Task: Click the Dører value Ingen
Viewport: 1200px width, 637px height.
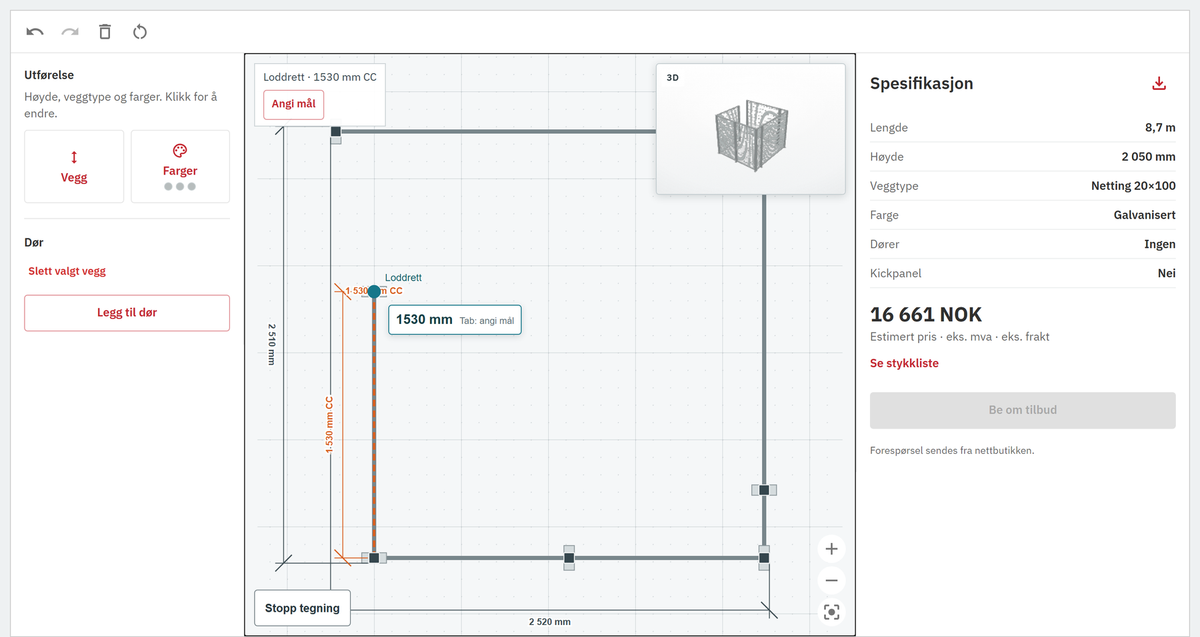Action: click(1160, 244)
